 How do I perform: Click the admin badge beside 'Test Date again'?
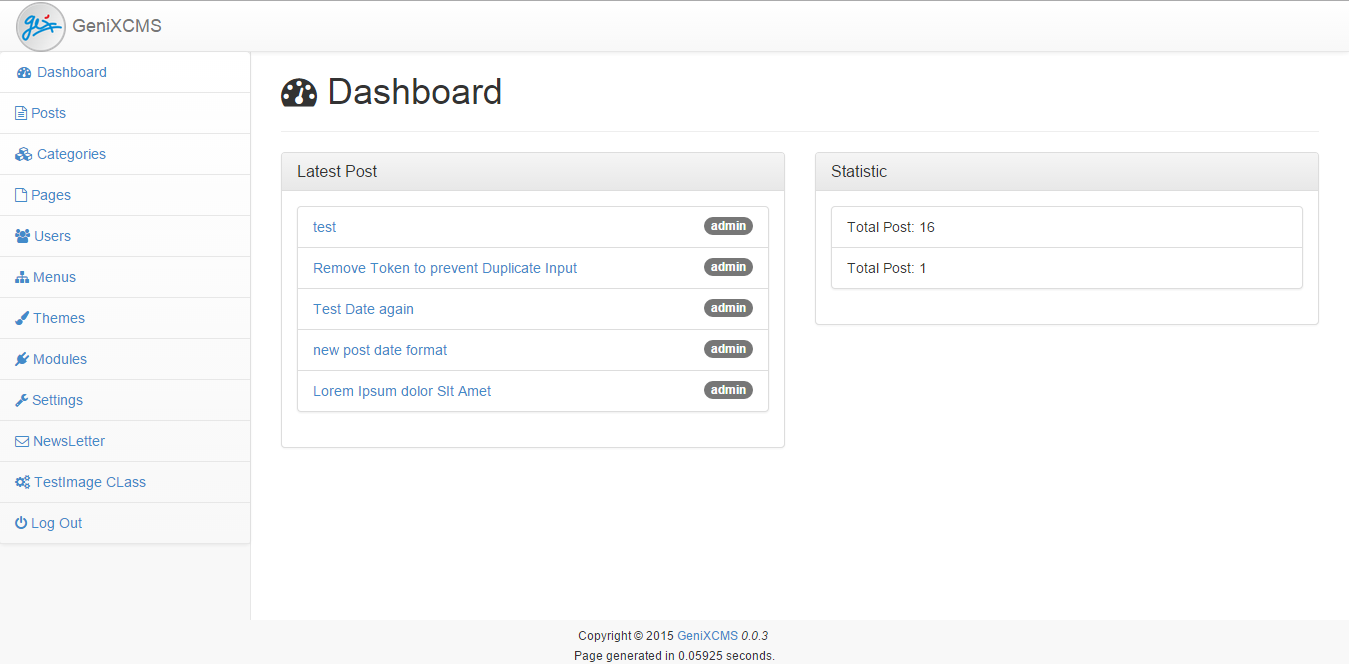(x=728, y=307)
